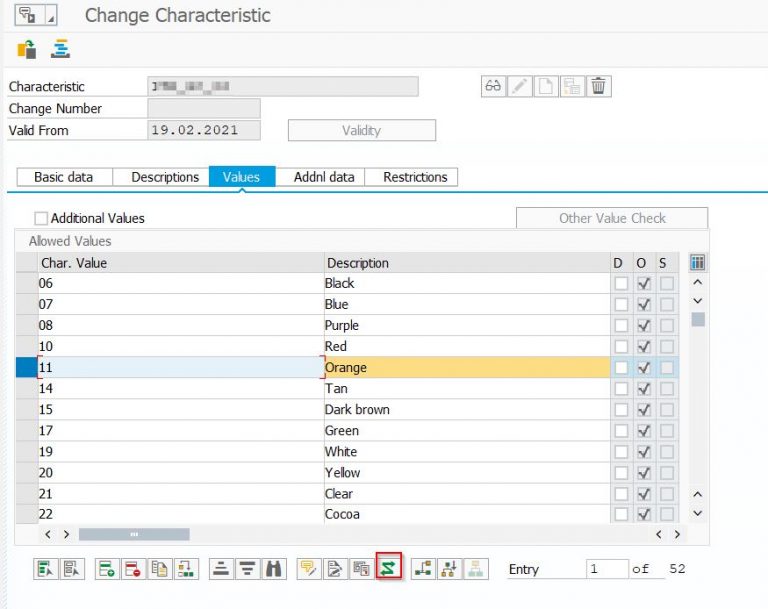Click the table scroll down arrow at bottom
This screenshot has width=768, height=609.
697,513
